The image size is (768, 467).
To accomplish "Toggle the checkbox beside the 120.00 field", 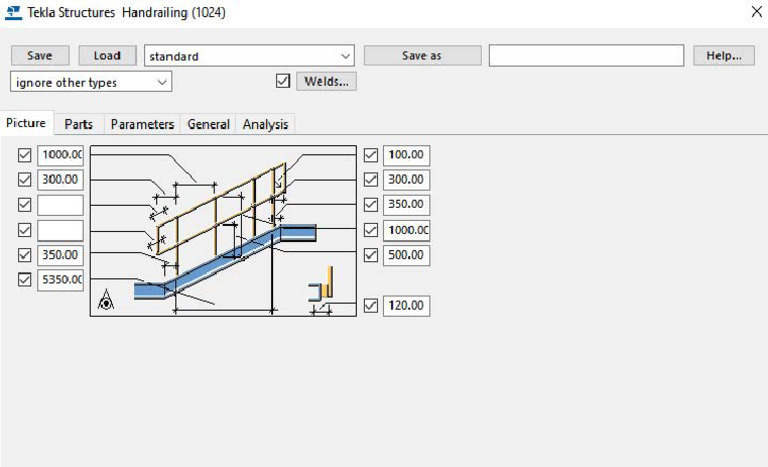I will (371, 305).
